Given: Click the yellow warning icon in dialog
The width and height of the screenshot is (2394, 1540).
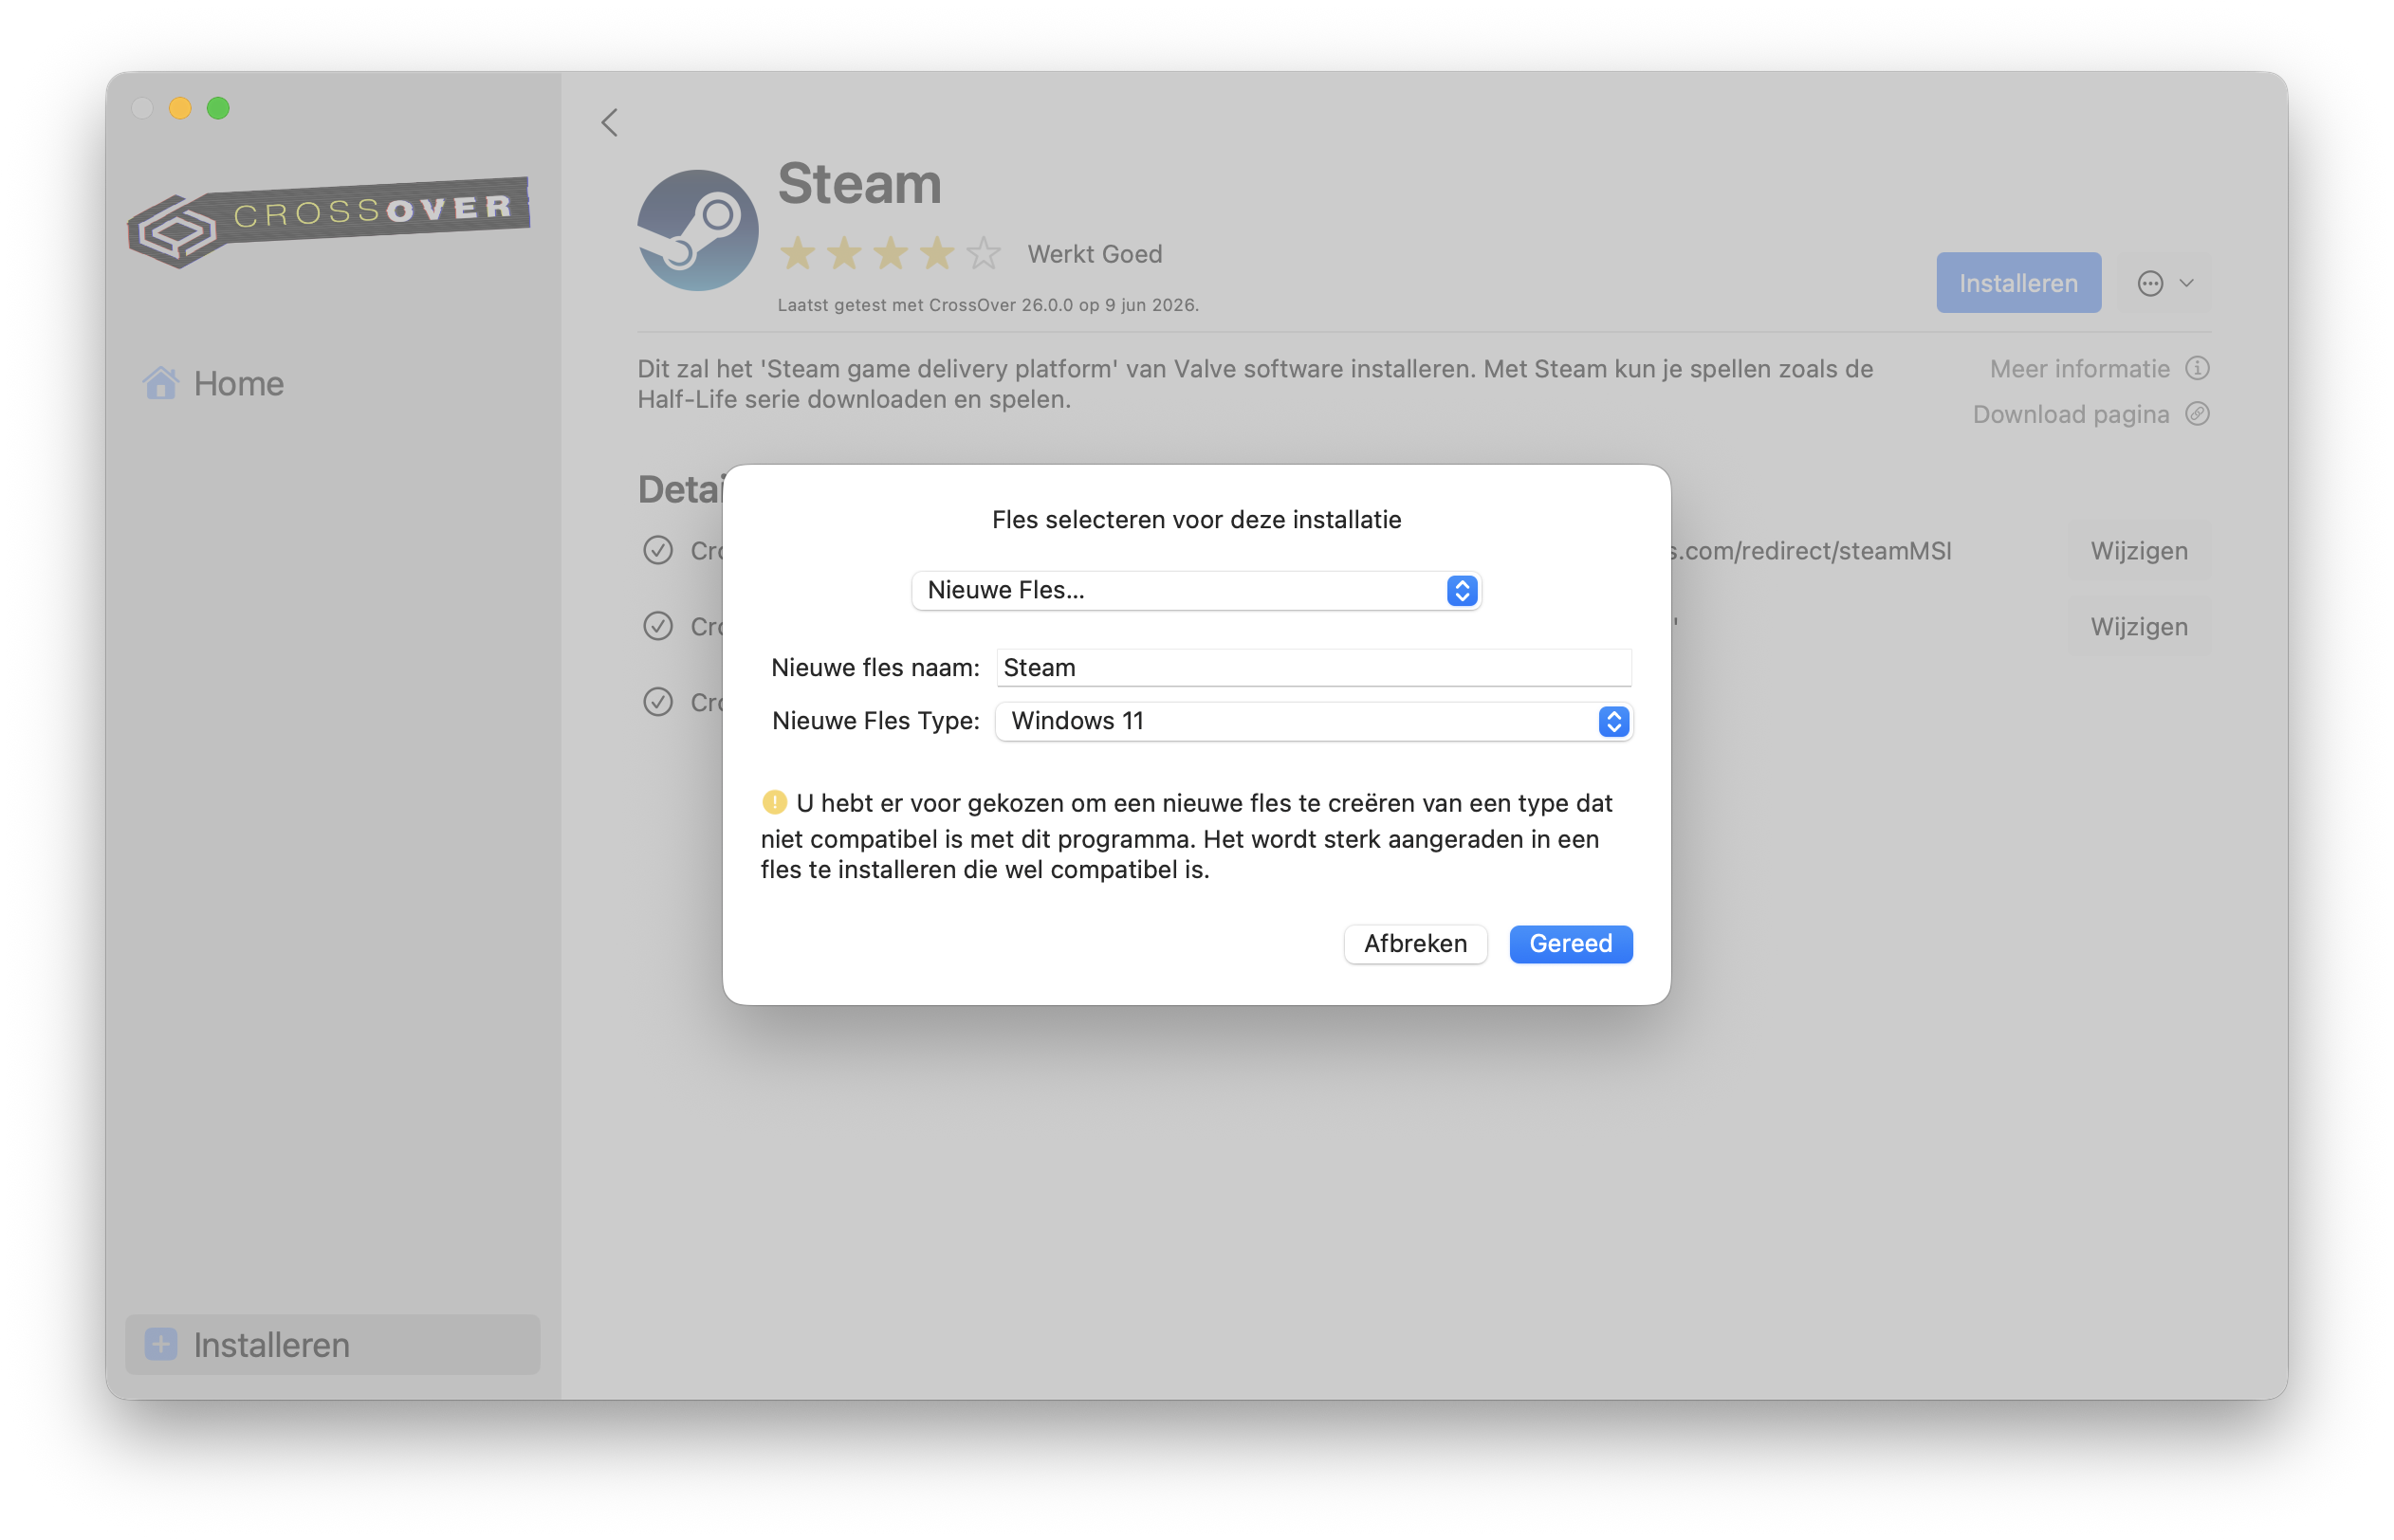Looking at the screenshot, I should click(774, 802).
